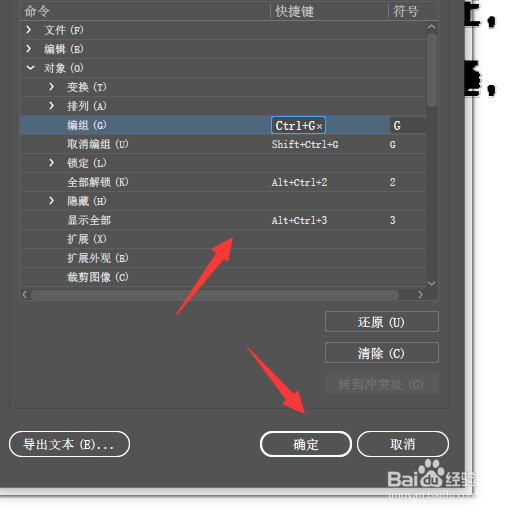Click the 导出文本 (E)... button
This screenshot has height=513, width=505.
69,444
